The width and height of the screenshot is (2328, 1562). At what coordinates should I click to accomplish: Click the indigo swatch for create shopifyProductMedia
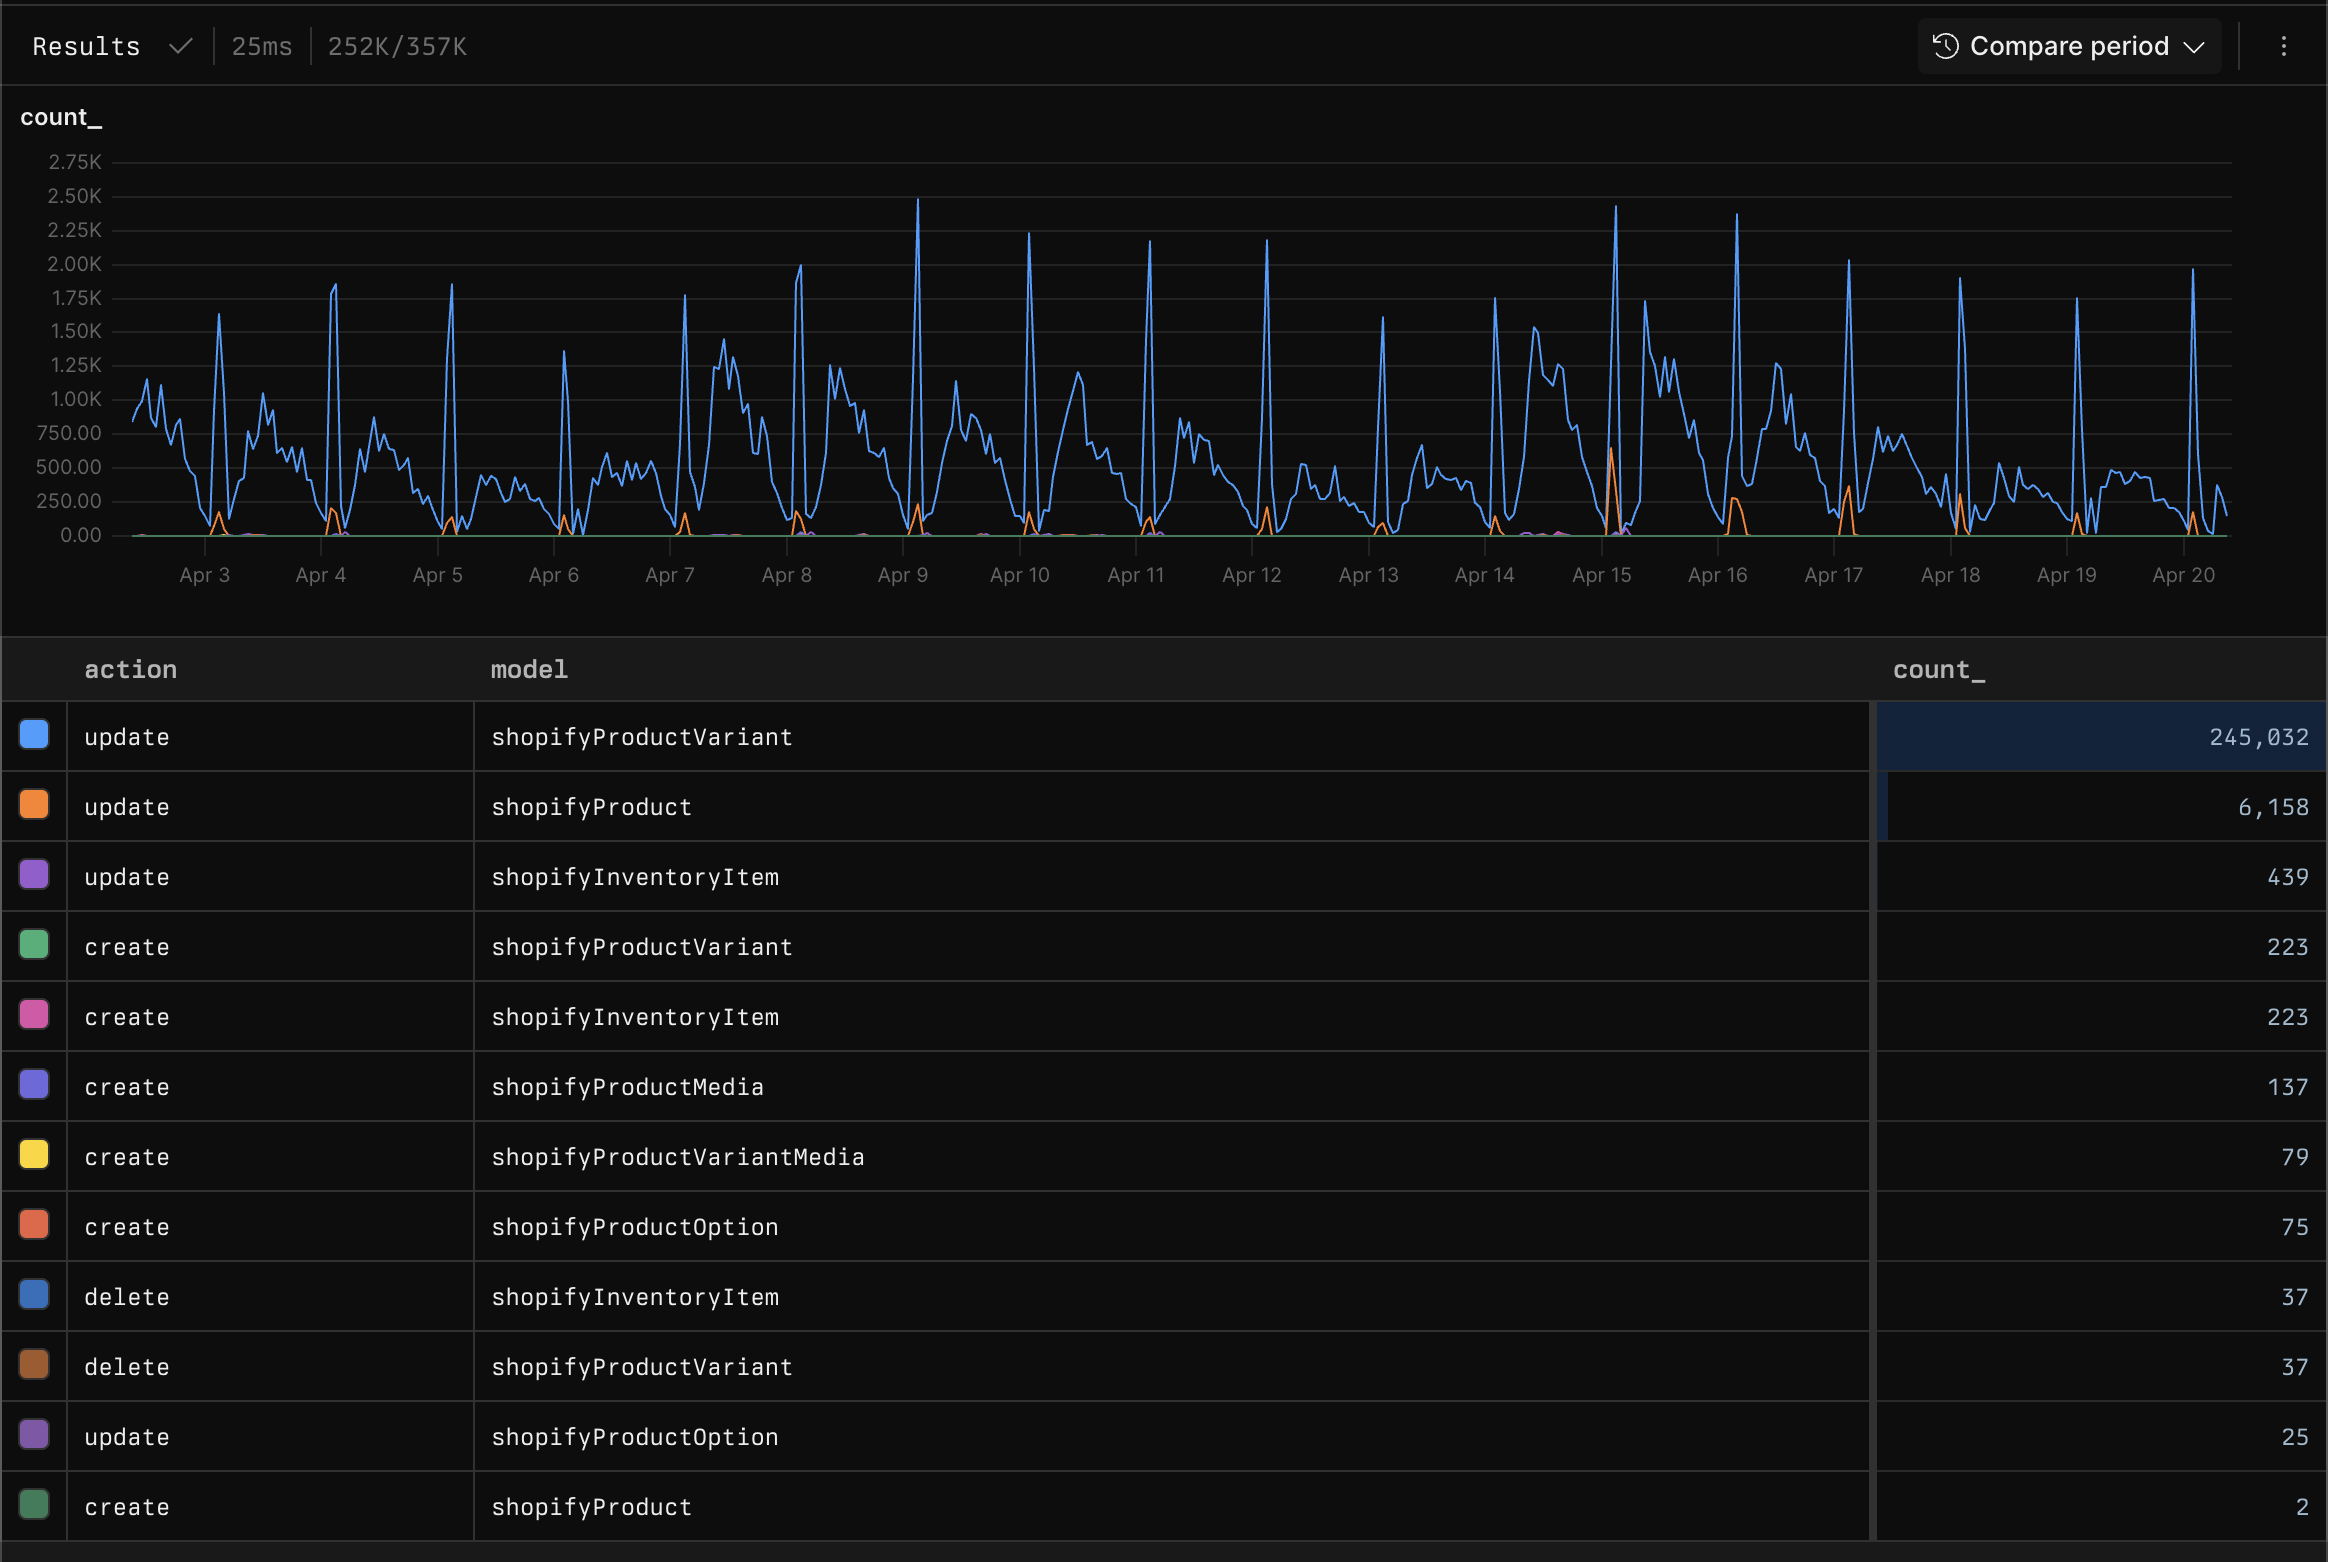[34, 1085]
